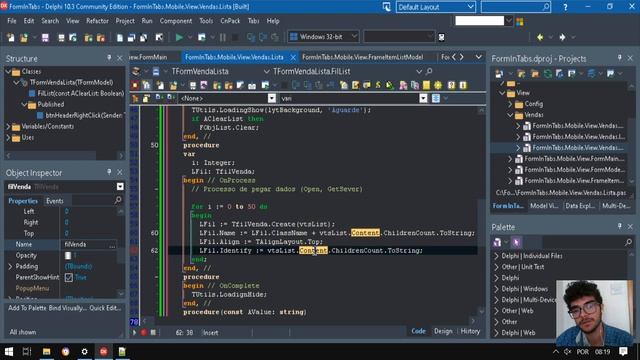This screenshot has width=640, height=360.
Task: Expand Other | Unit Test palette category
Action: 497,267
